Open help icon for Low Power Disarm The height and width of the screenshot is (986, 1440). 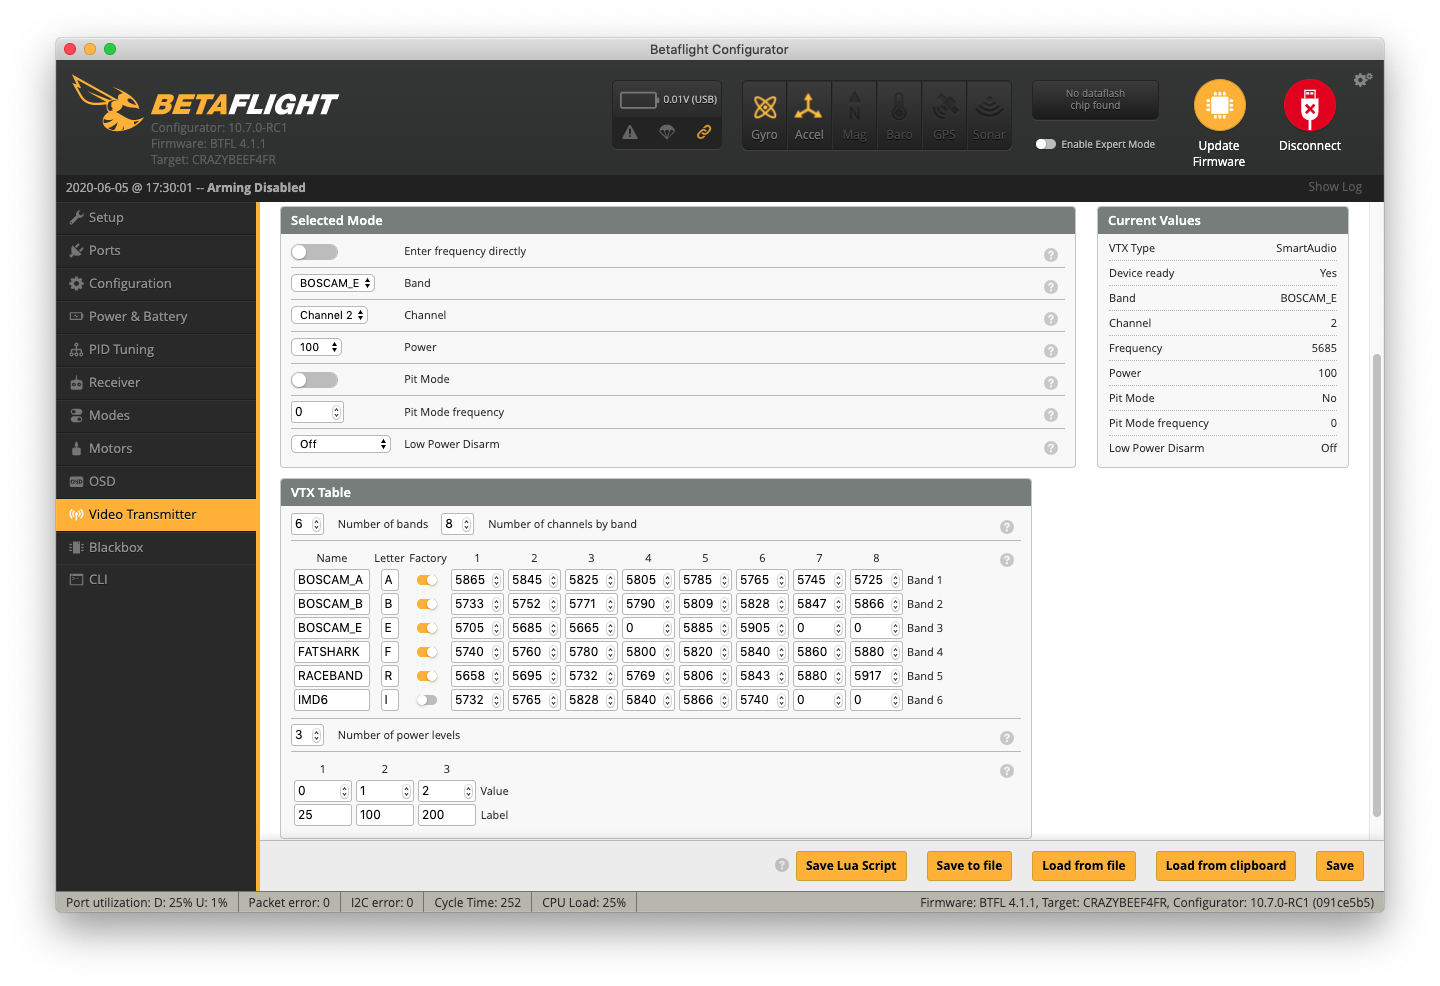1051,448
